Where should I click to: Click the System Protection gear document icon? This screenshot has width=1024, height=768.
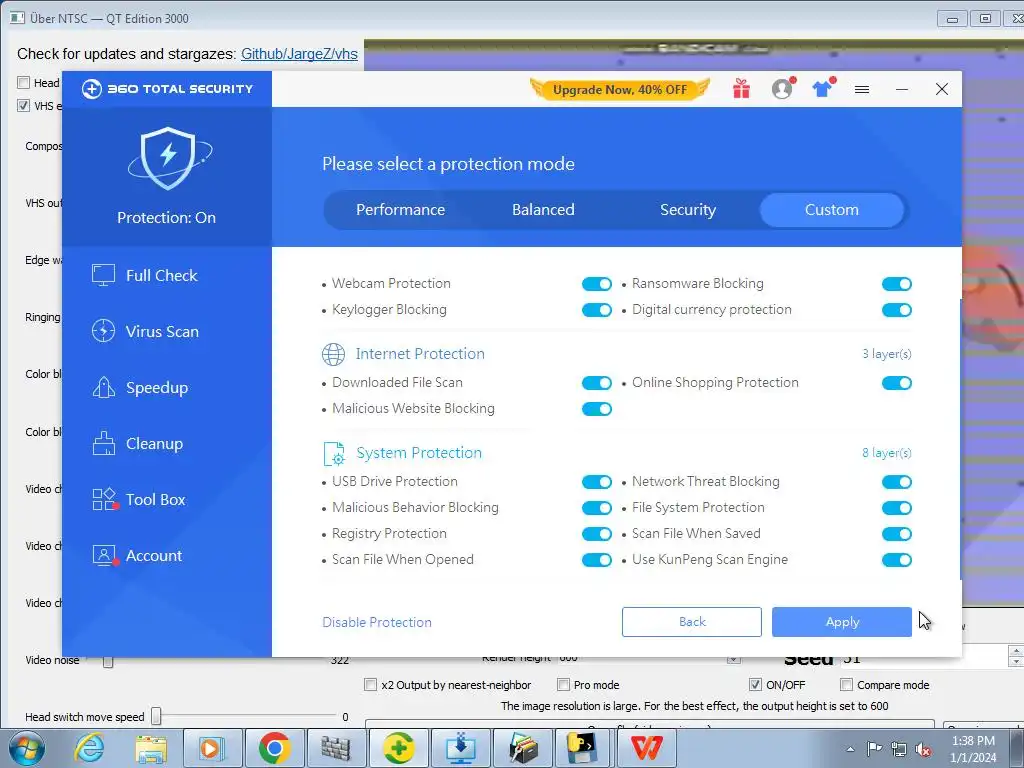click(x=334, y=453)
